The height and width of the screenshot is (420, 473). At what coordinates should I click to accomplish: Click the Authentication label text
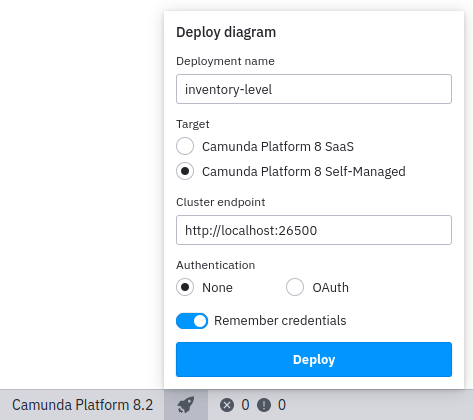[216, 265]
